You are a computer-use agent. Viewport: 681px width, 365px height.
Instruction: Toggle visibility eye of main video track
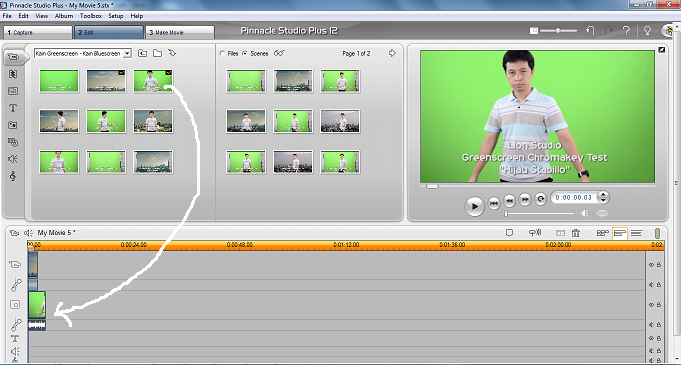click(x=651, y=265)
